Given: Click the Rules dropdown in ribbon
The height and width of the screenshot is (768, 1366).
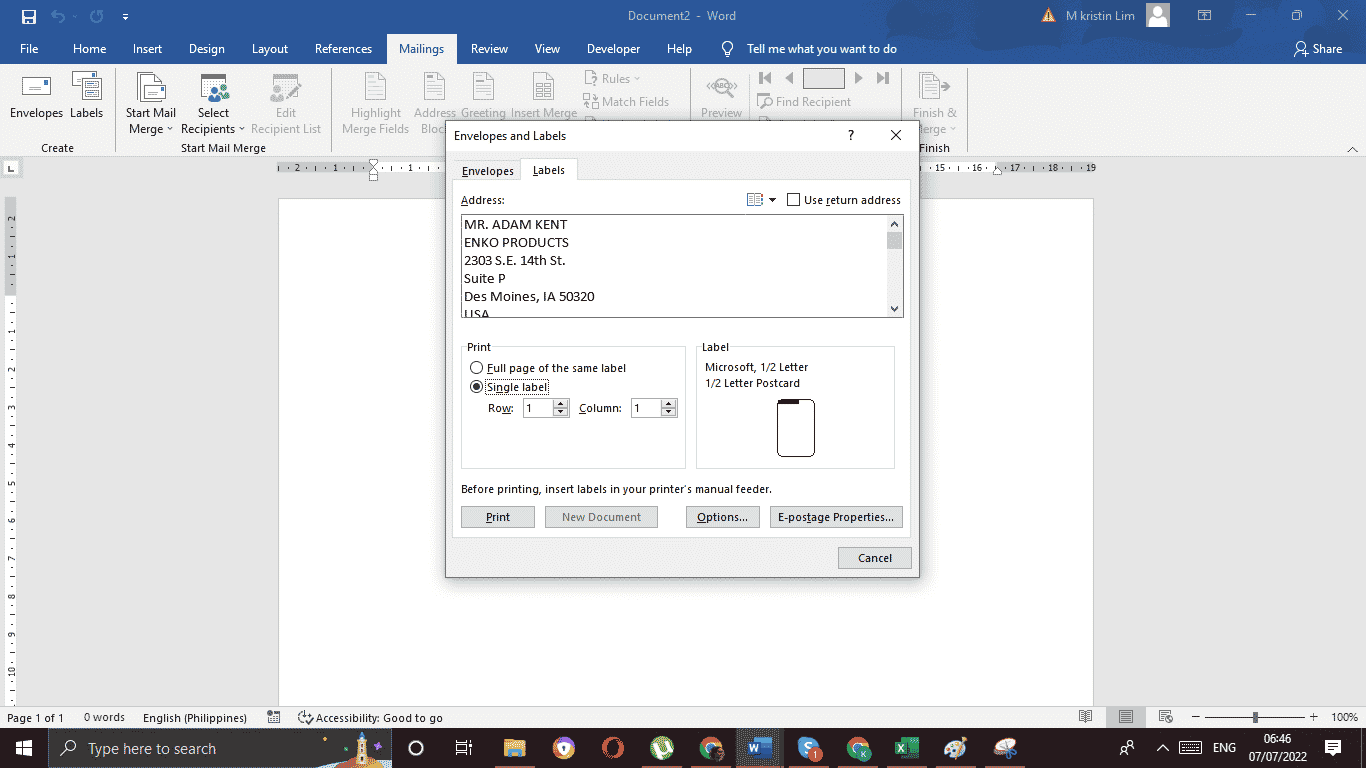Looking at the screenshot, I should [612, 79].
